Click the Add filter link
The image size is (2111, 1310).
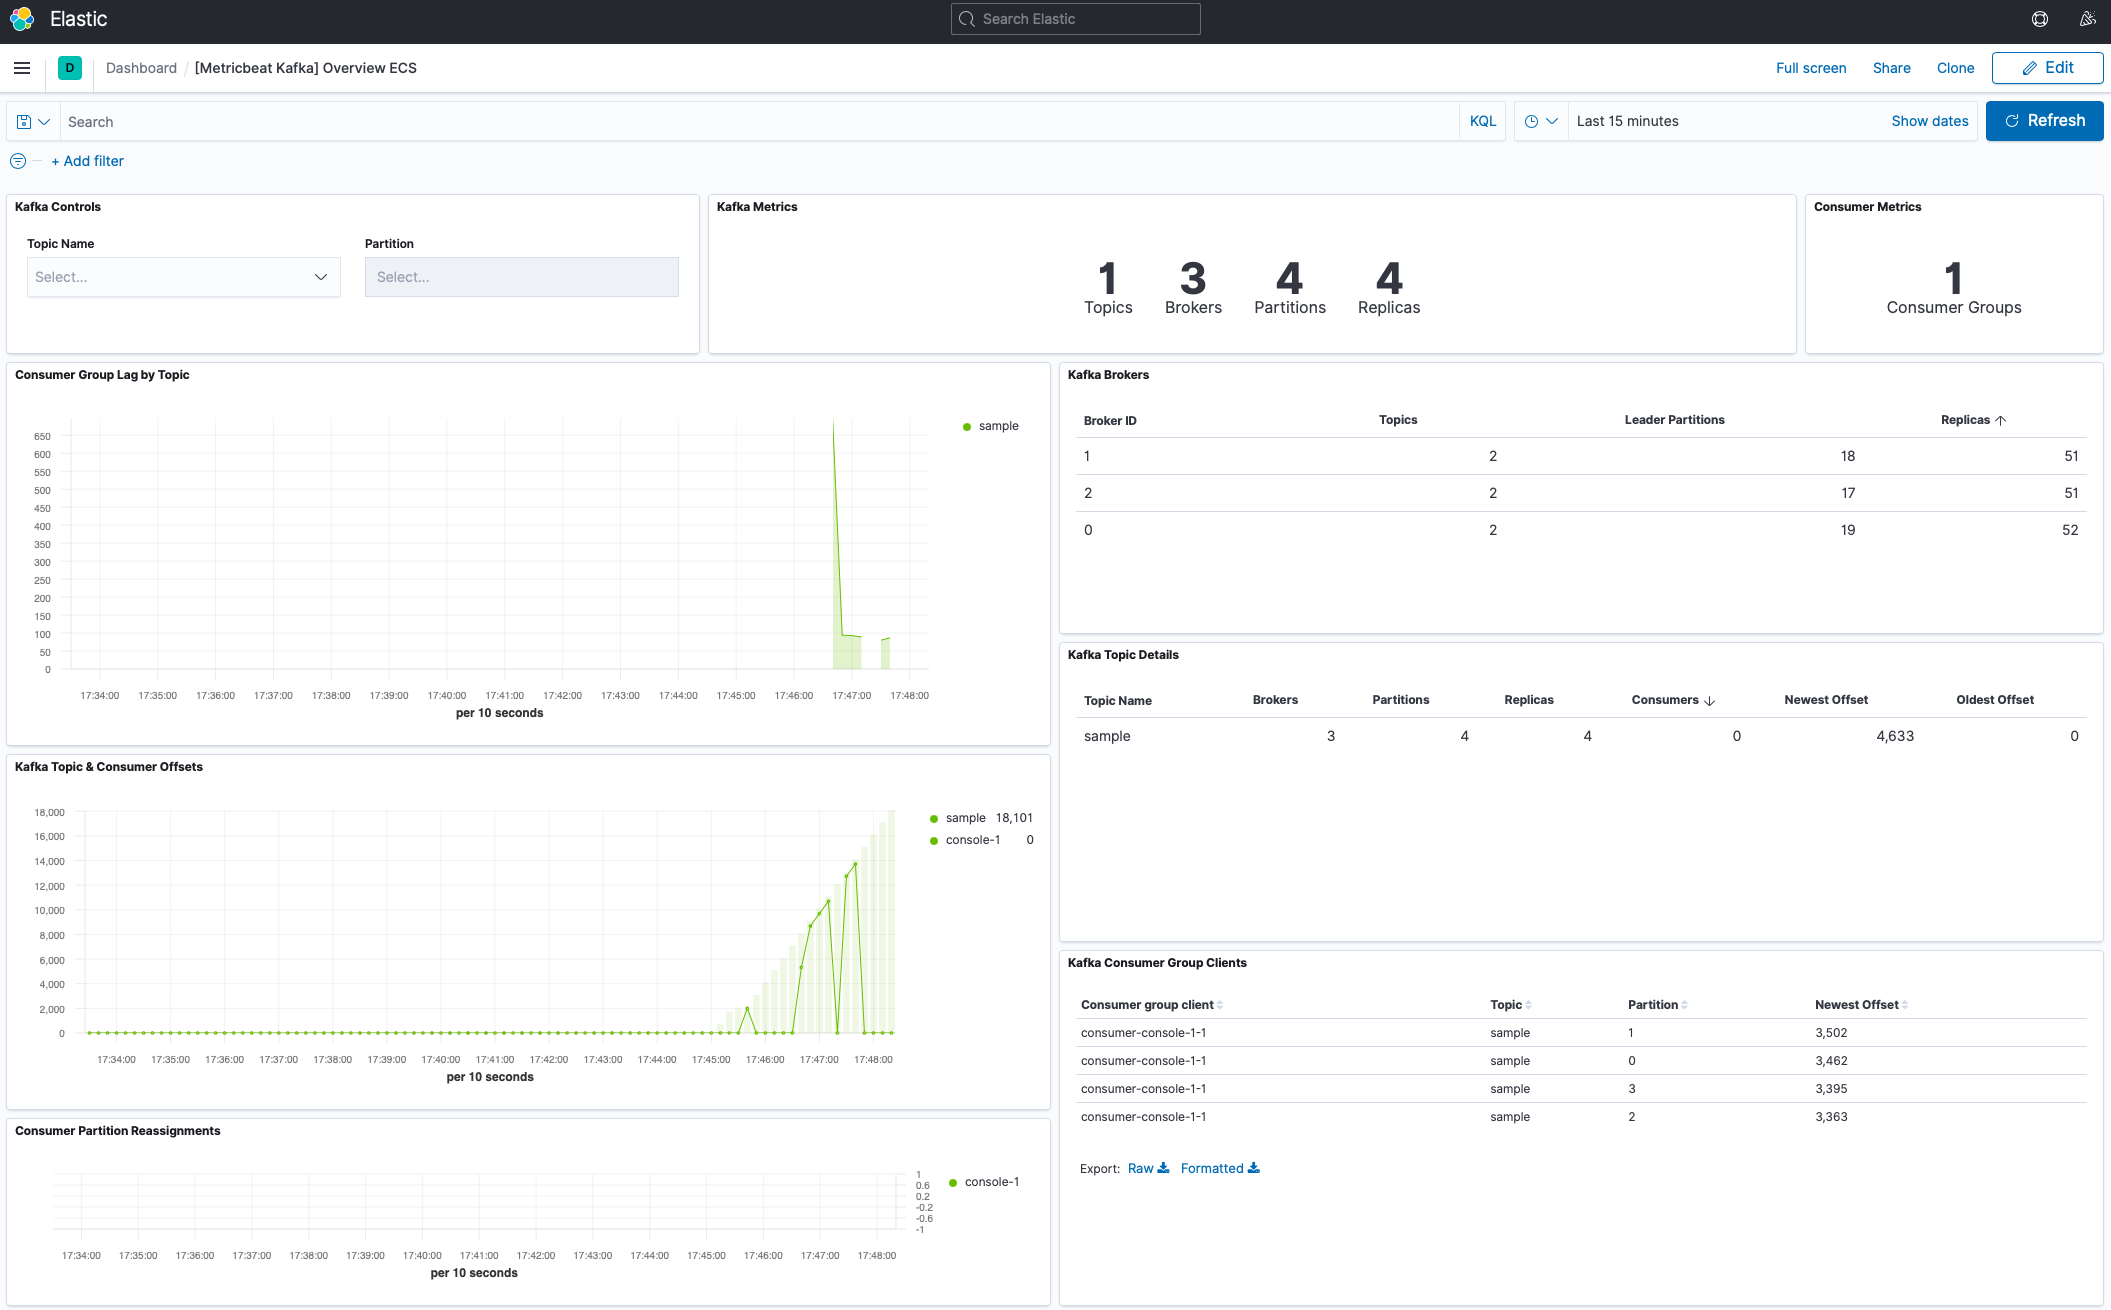(88, 161)
